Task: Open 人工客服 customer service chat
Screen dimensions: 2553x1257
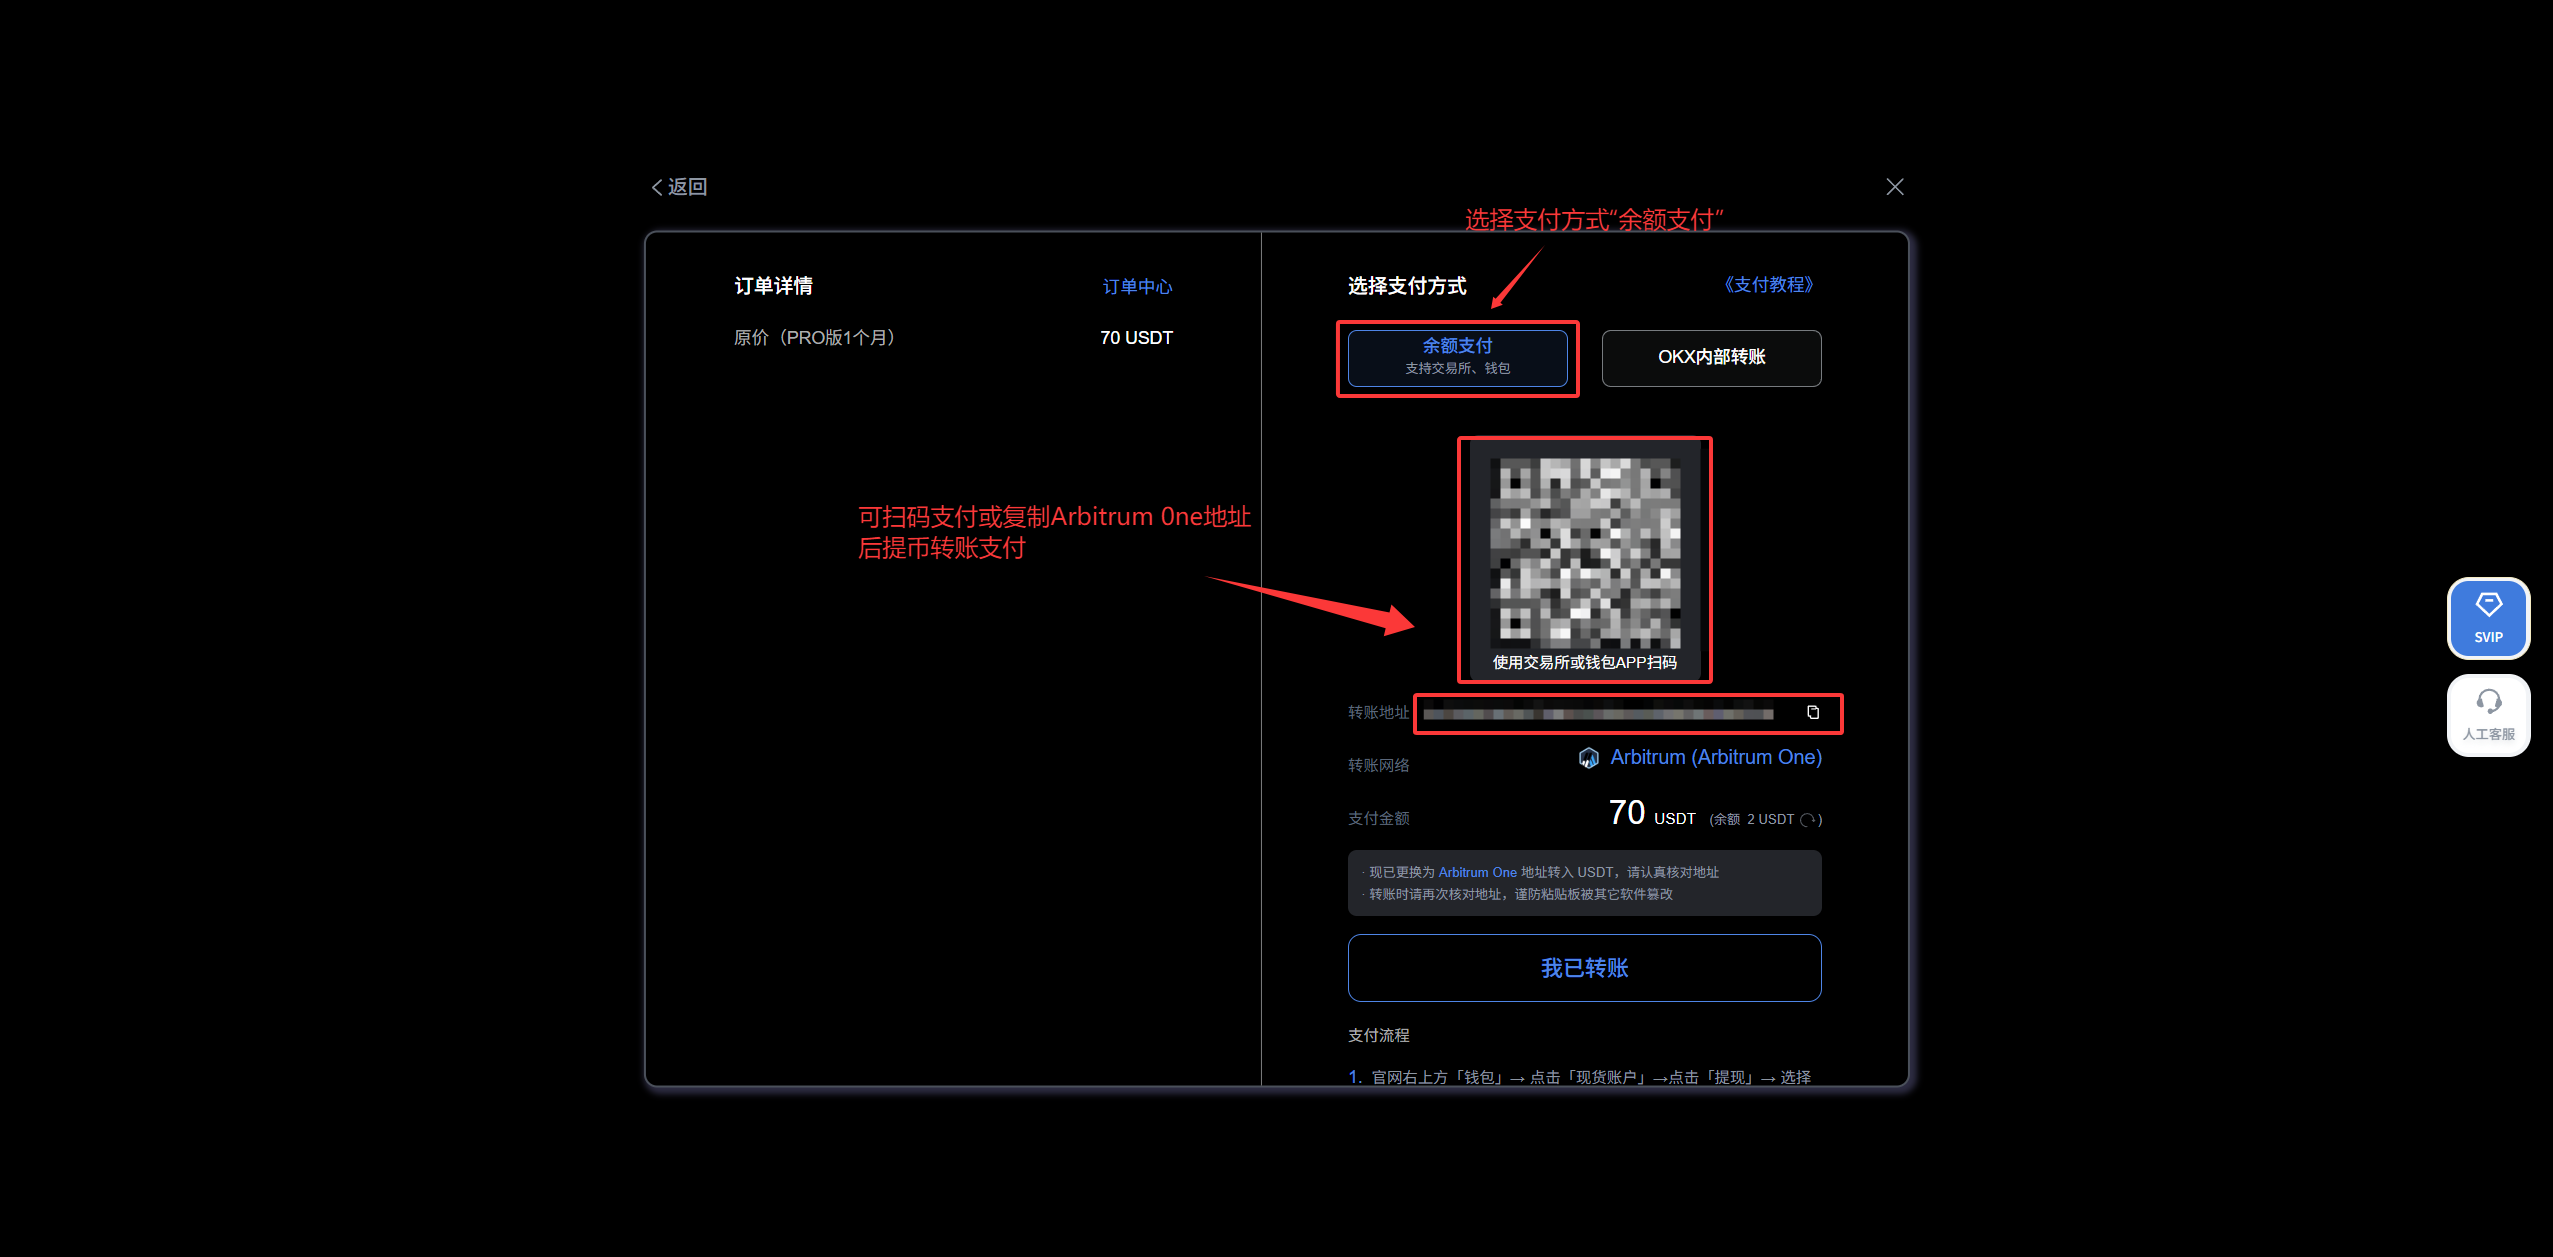Action: (x=2489, y=715)
